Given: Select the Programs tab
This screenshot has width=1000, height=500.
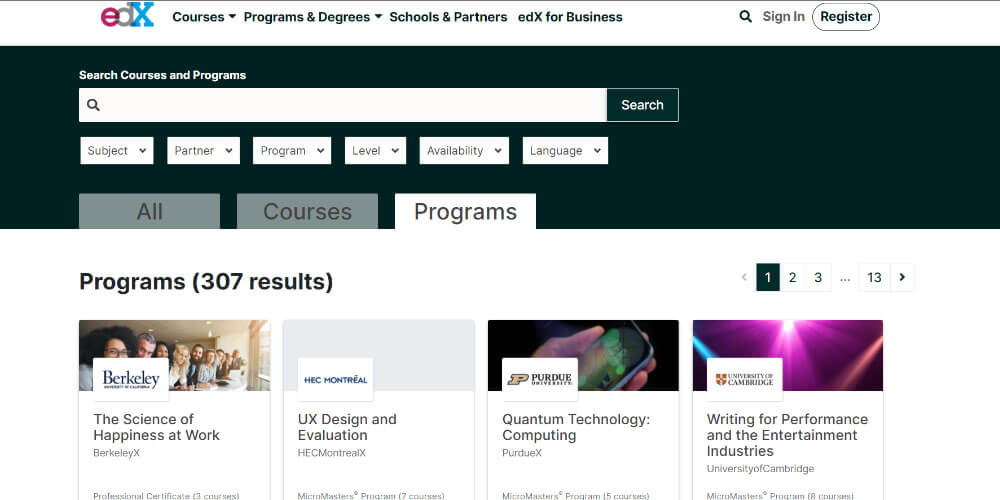Looking at the screenshot, I should coord(466,211).
